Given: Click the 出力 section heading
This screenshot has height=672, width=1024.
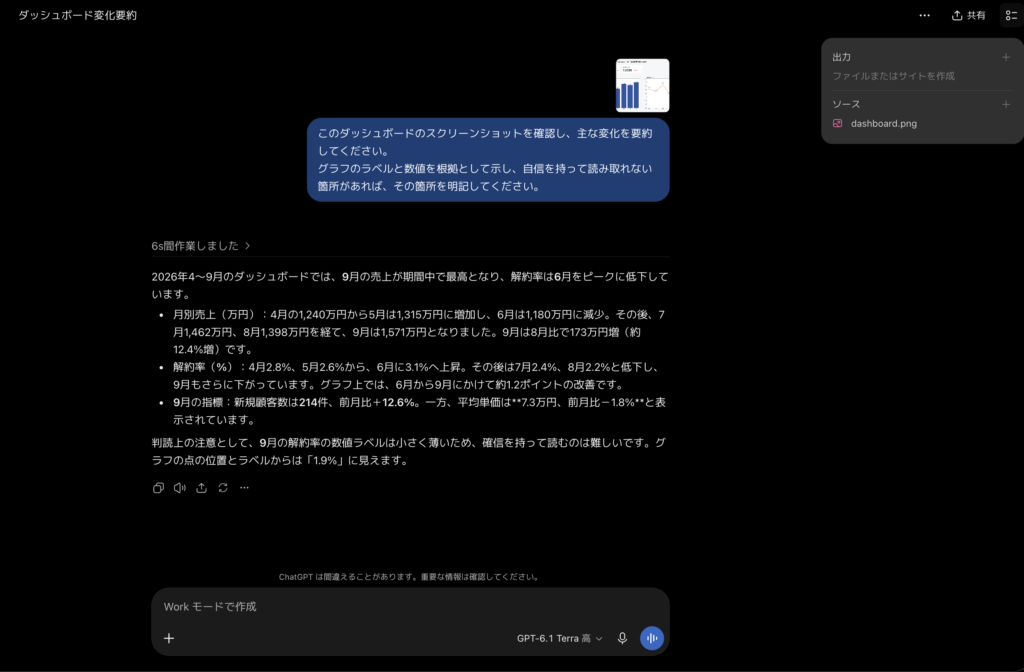Looking at the screenshot, I should click(x=841, y=57).
